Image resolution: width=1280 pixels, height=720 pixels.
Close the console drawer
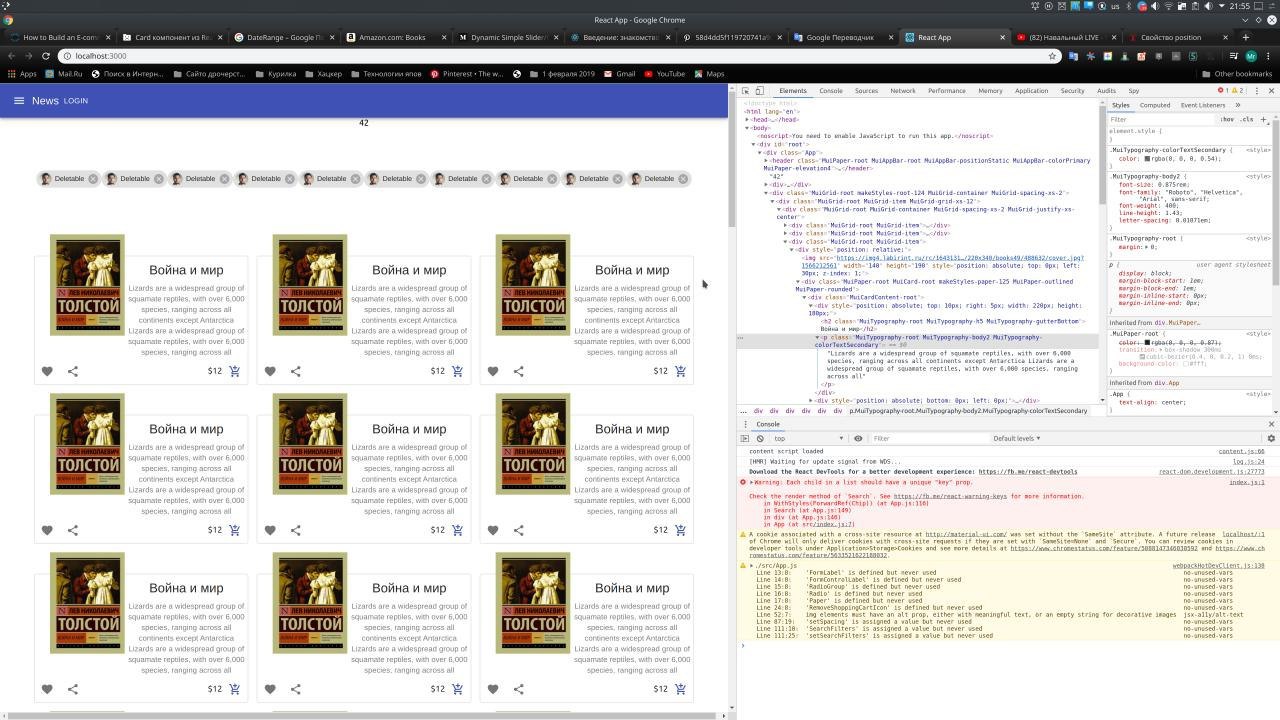tap(1271, 424)
